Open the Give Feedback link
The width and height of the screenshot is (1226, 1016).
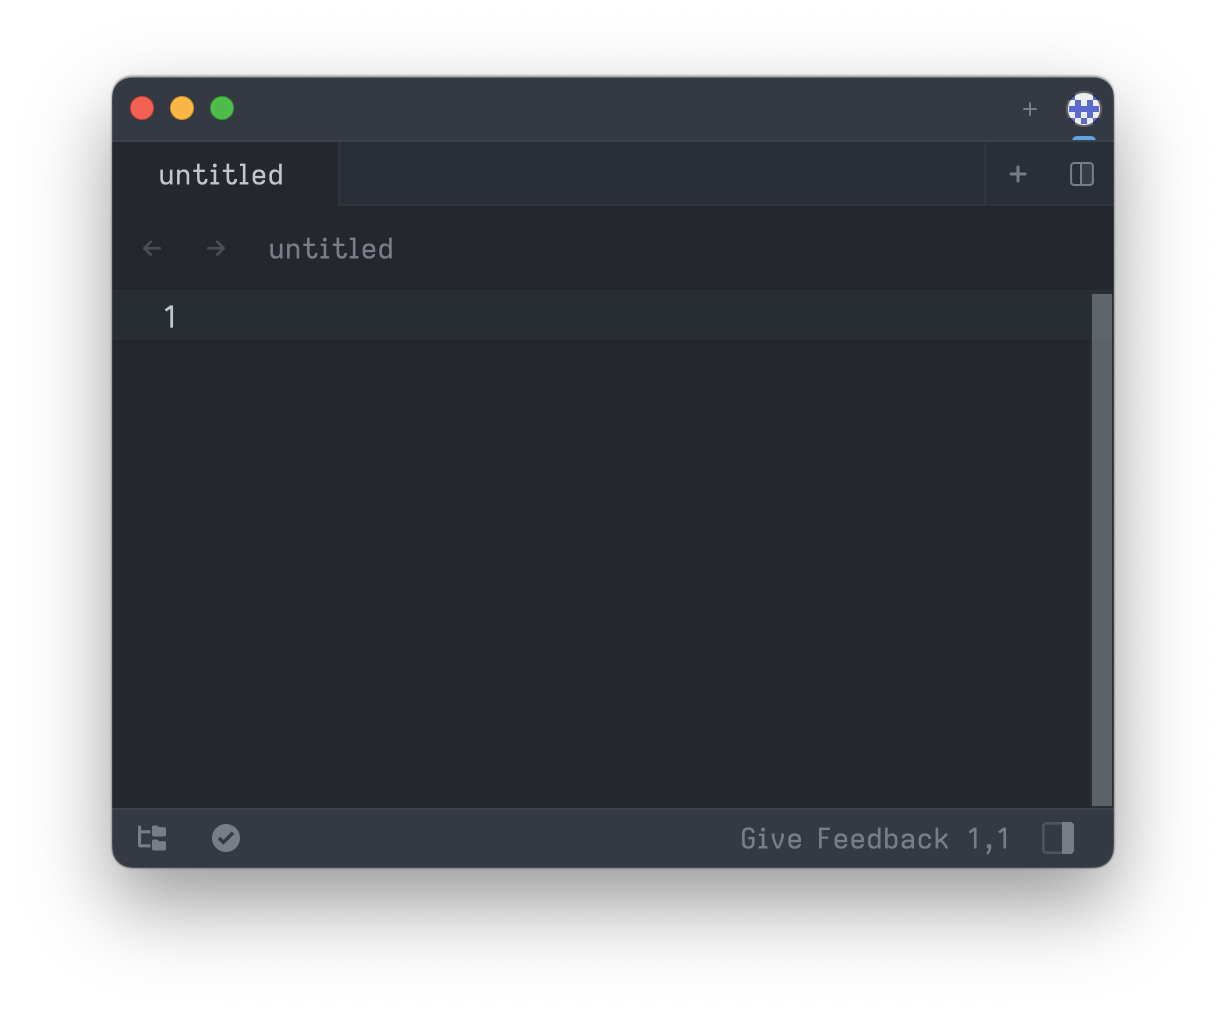pos(843,838)
